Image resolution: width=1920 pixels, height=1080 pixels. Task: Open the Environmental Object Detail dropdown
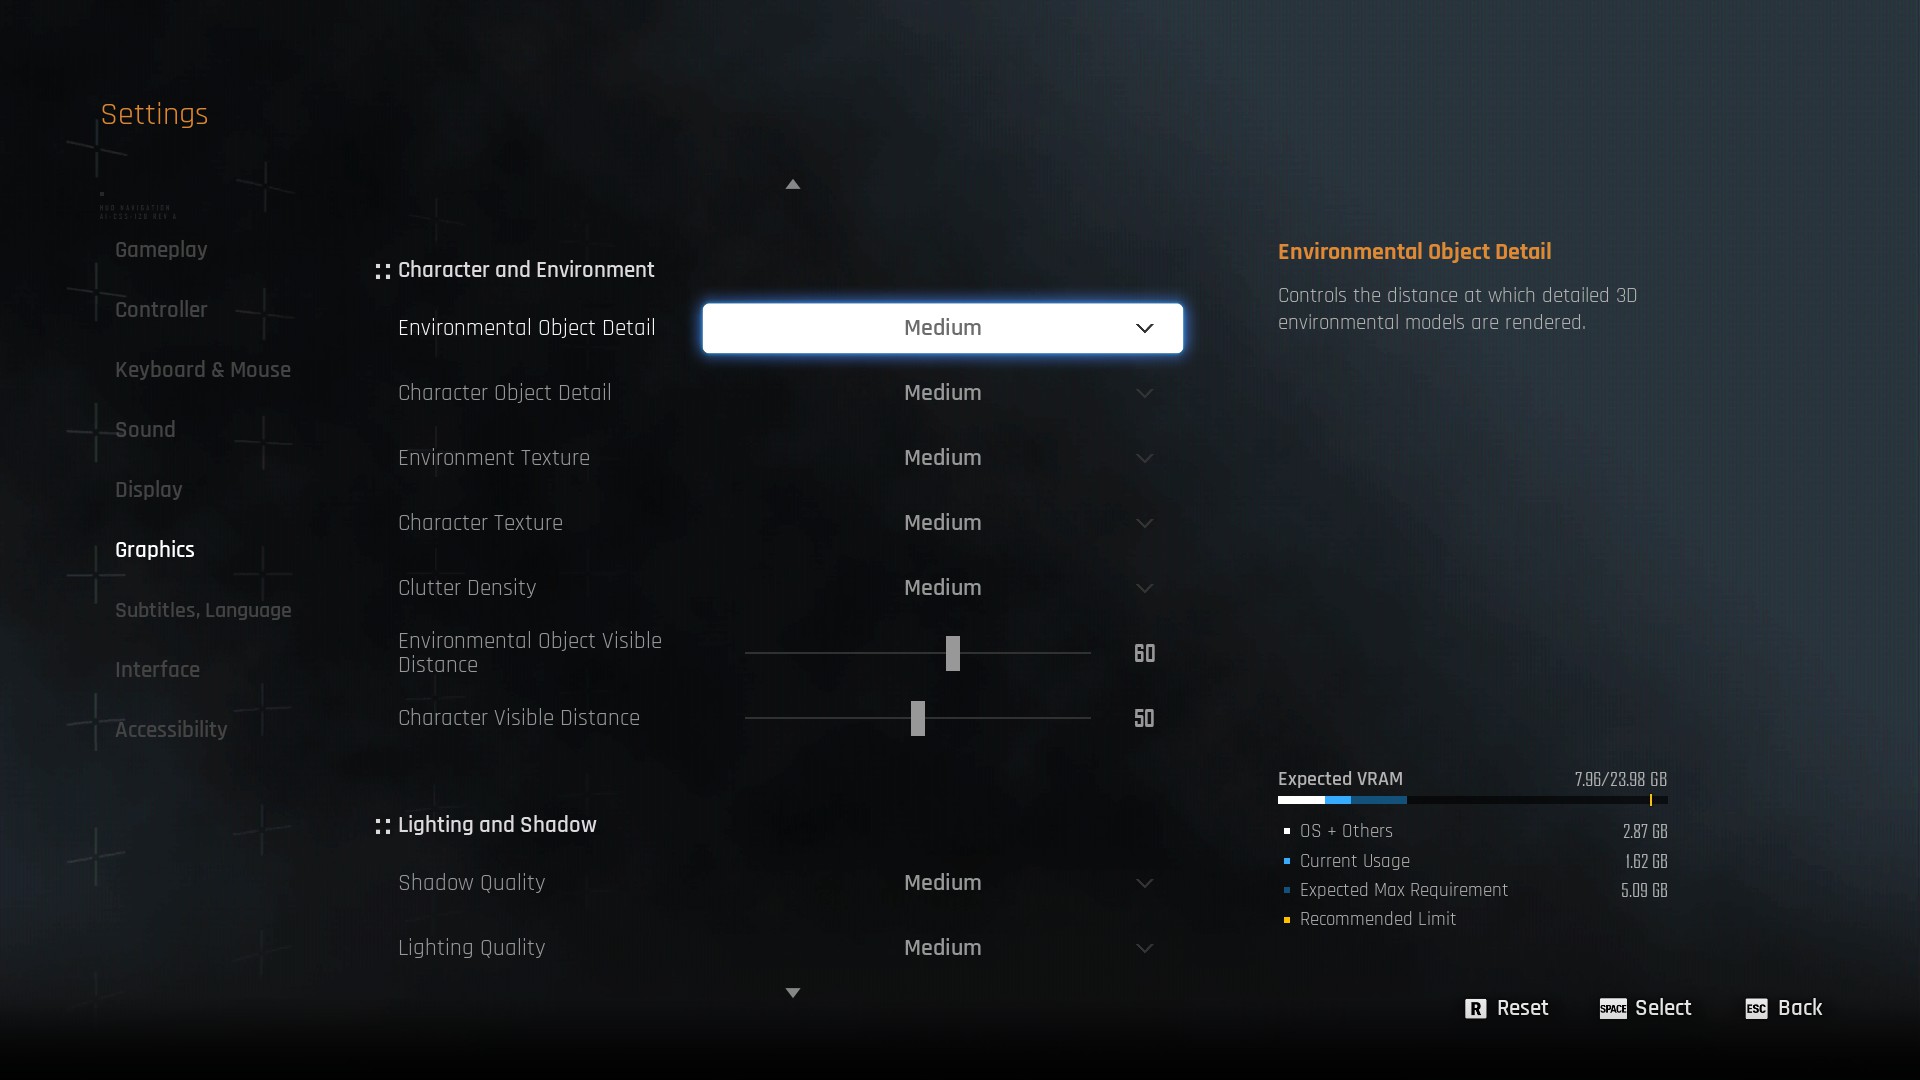pyautogui.click(x=942, y=328)
